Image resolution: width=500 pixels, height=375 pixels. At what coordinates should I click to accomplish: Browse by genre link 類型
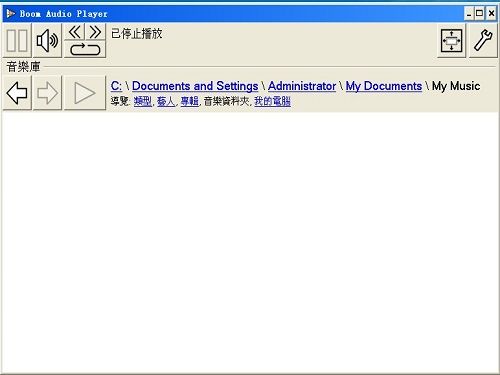coord(143,101)
